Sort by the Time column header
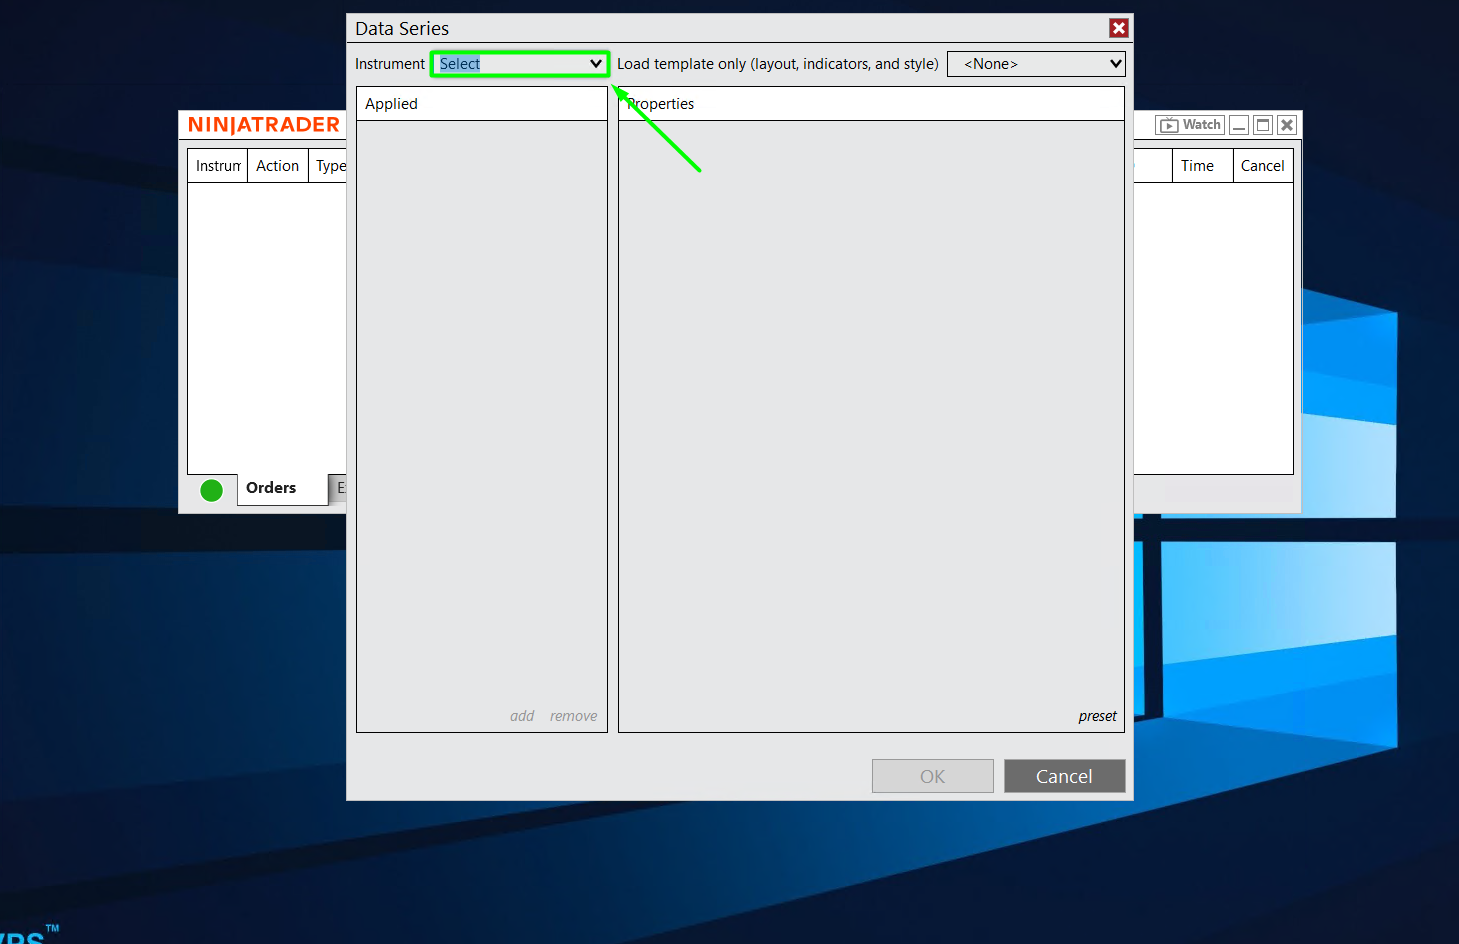This screenshot has width=1459, height=944. pyautogui.click(x=1197, y=166)
